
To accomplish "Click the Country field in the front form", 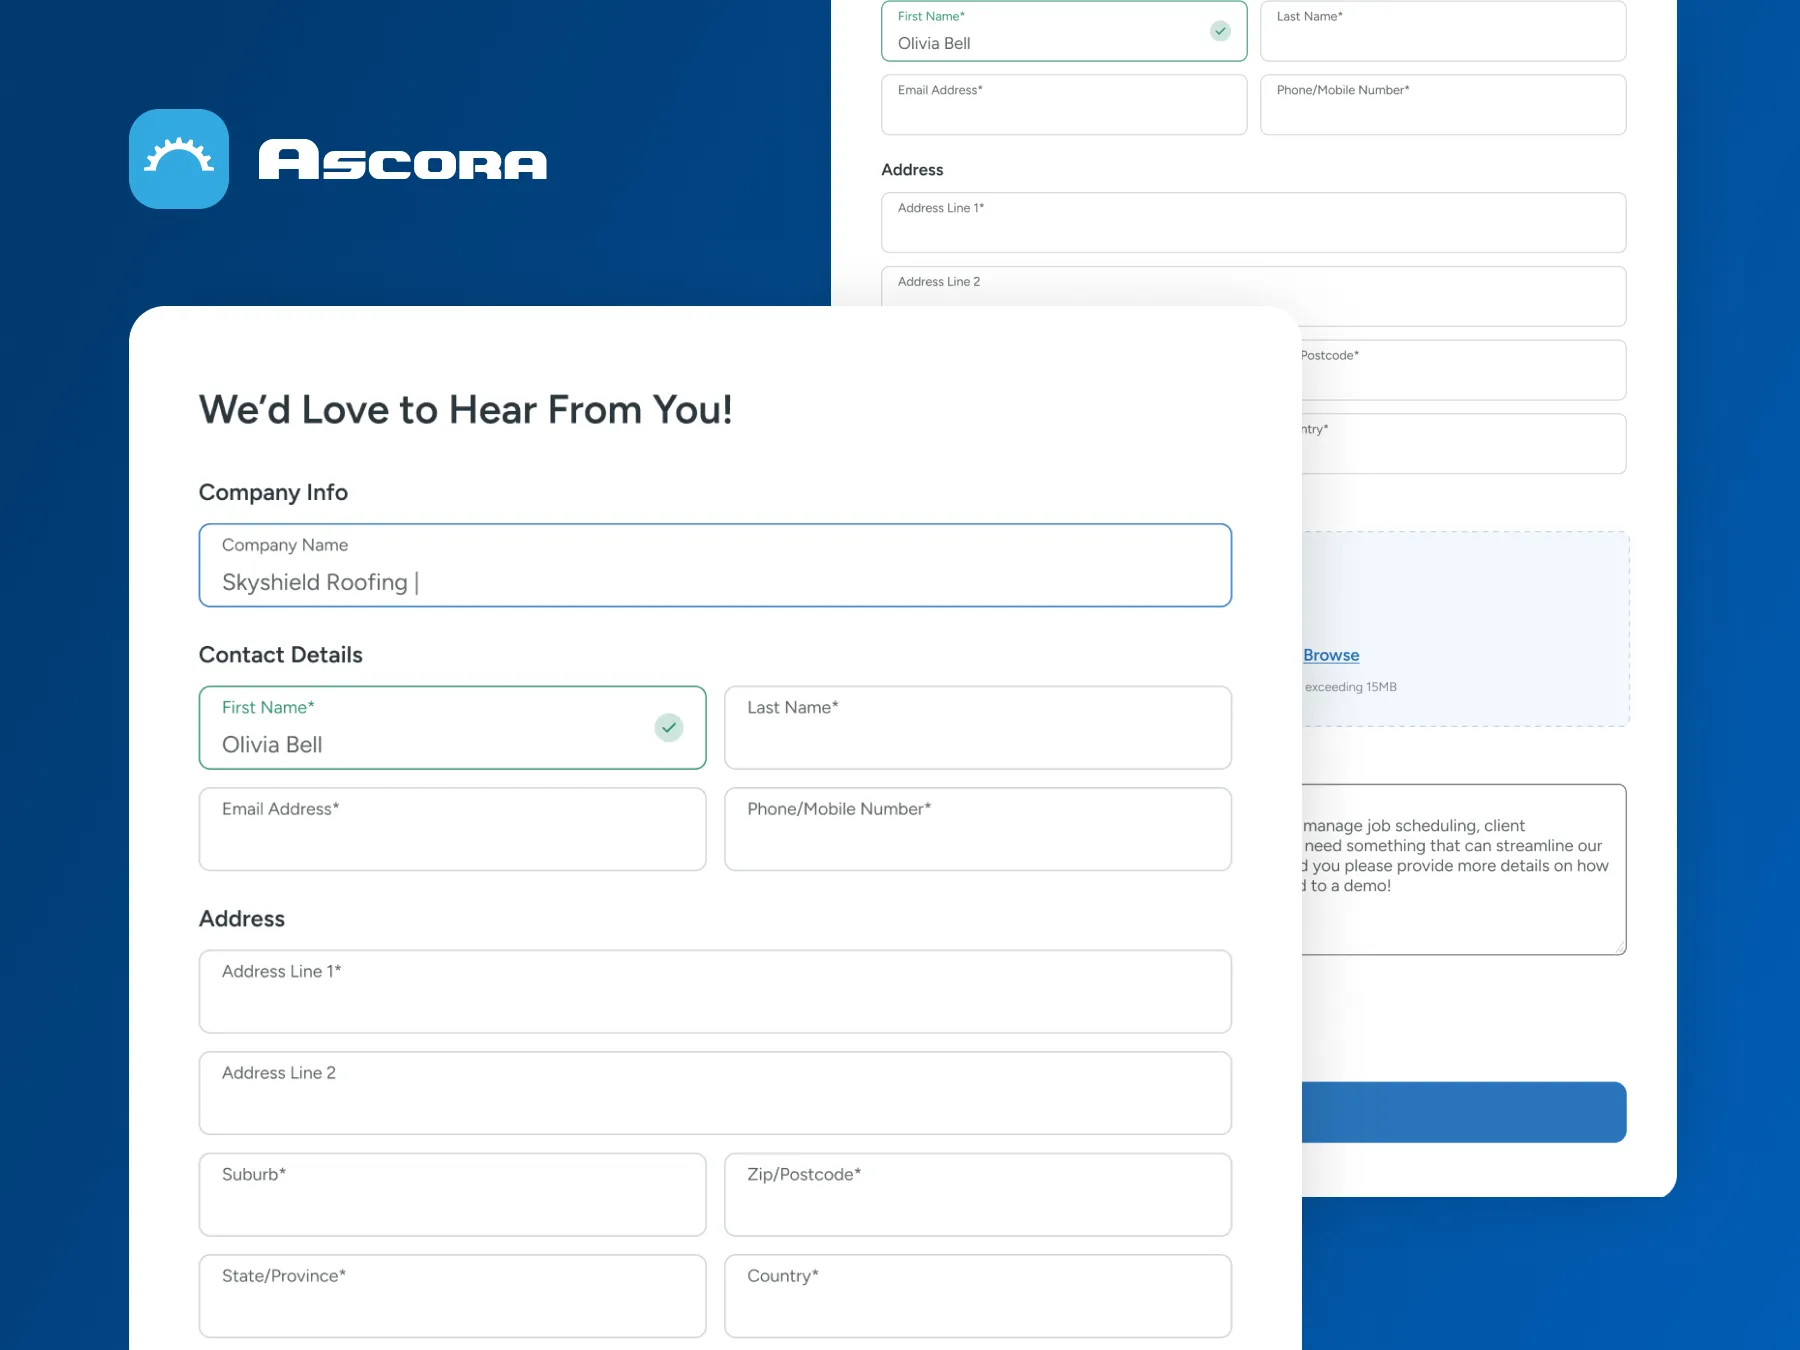I will coord(978,1296).
